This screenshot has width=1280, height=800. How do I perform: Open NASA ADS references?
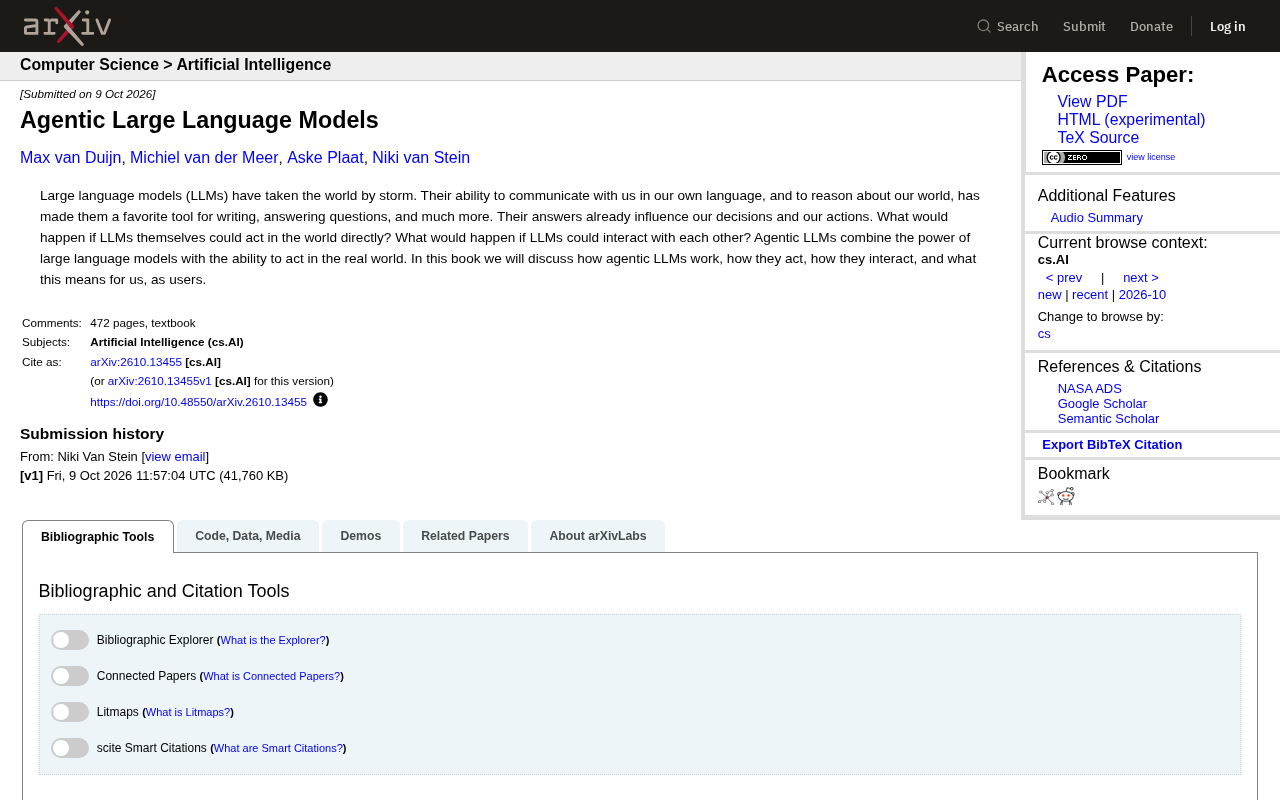pyautogui.click(x=1090, y=389)
